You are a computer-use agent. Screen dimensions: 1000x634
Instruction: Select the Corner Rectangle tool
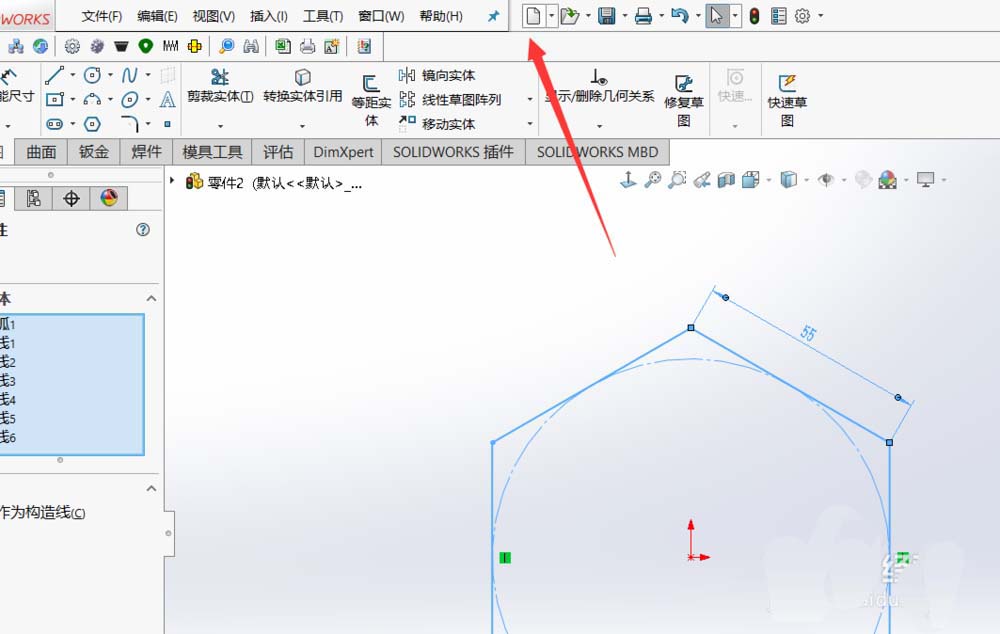pos(55,100)
